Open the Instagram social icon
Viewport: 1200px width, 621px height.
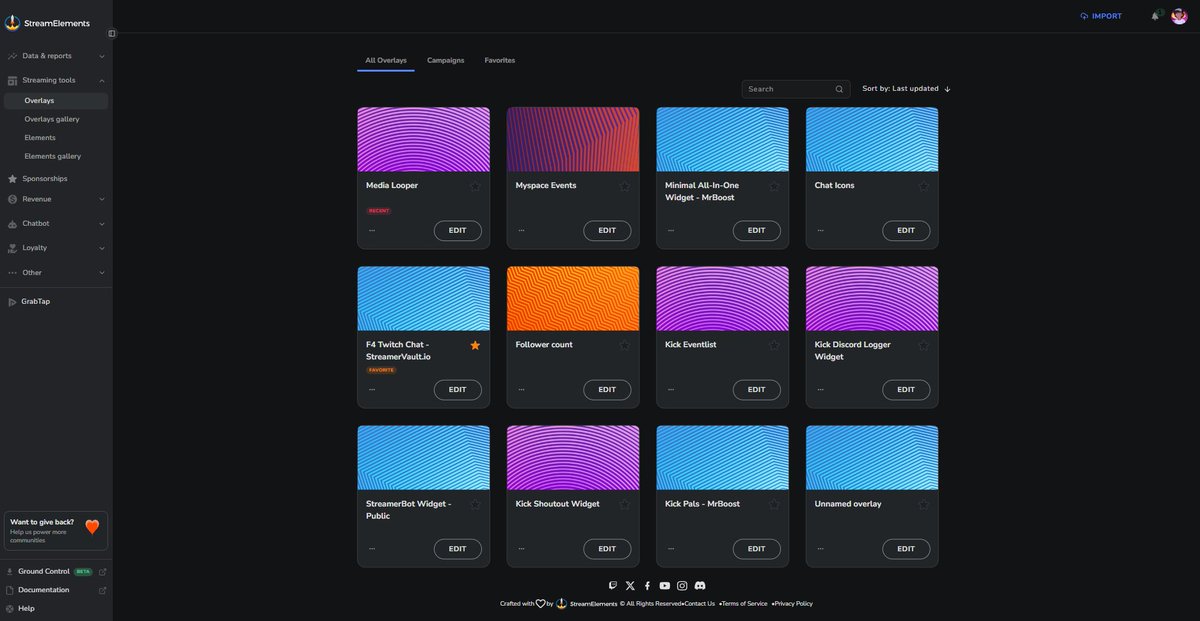click(x=682, y=586)
